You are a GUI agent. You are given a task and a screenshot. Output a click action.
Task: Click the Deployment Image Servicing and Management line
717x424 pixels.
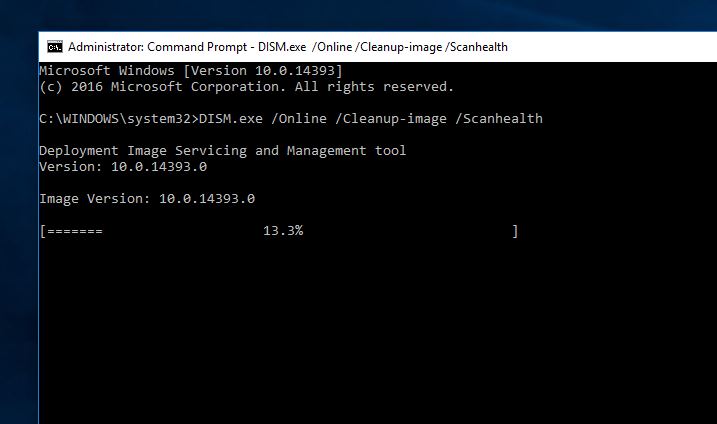222,151
